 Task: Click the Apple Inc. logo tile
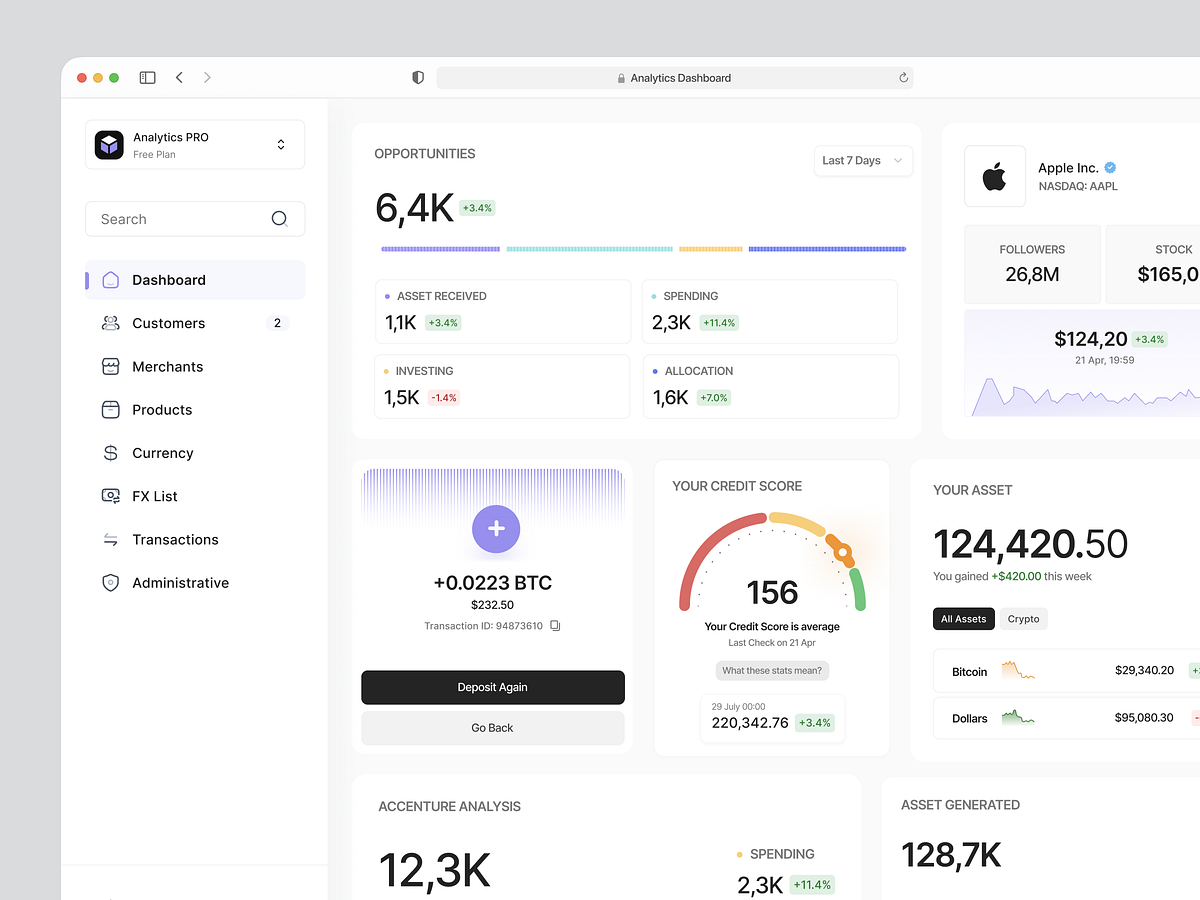[x=994, y=177]
